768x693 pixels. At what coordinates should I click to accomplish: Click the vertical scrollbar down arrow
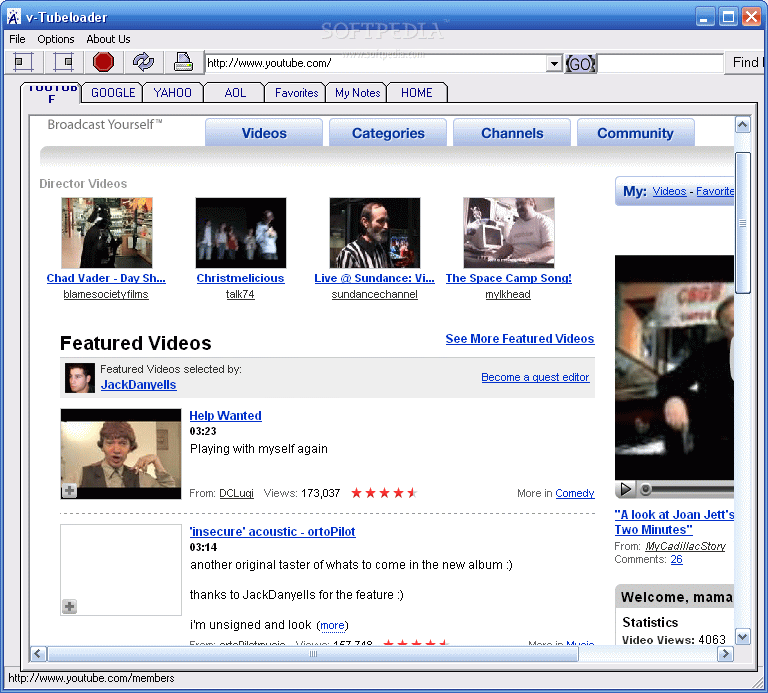point(743,637)
